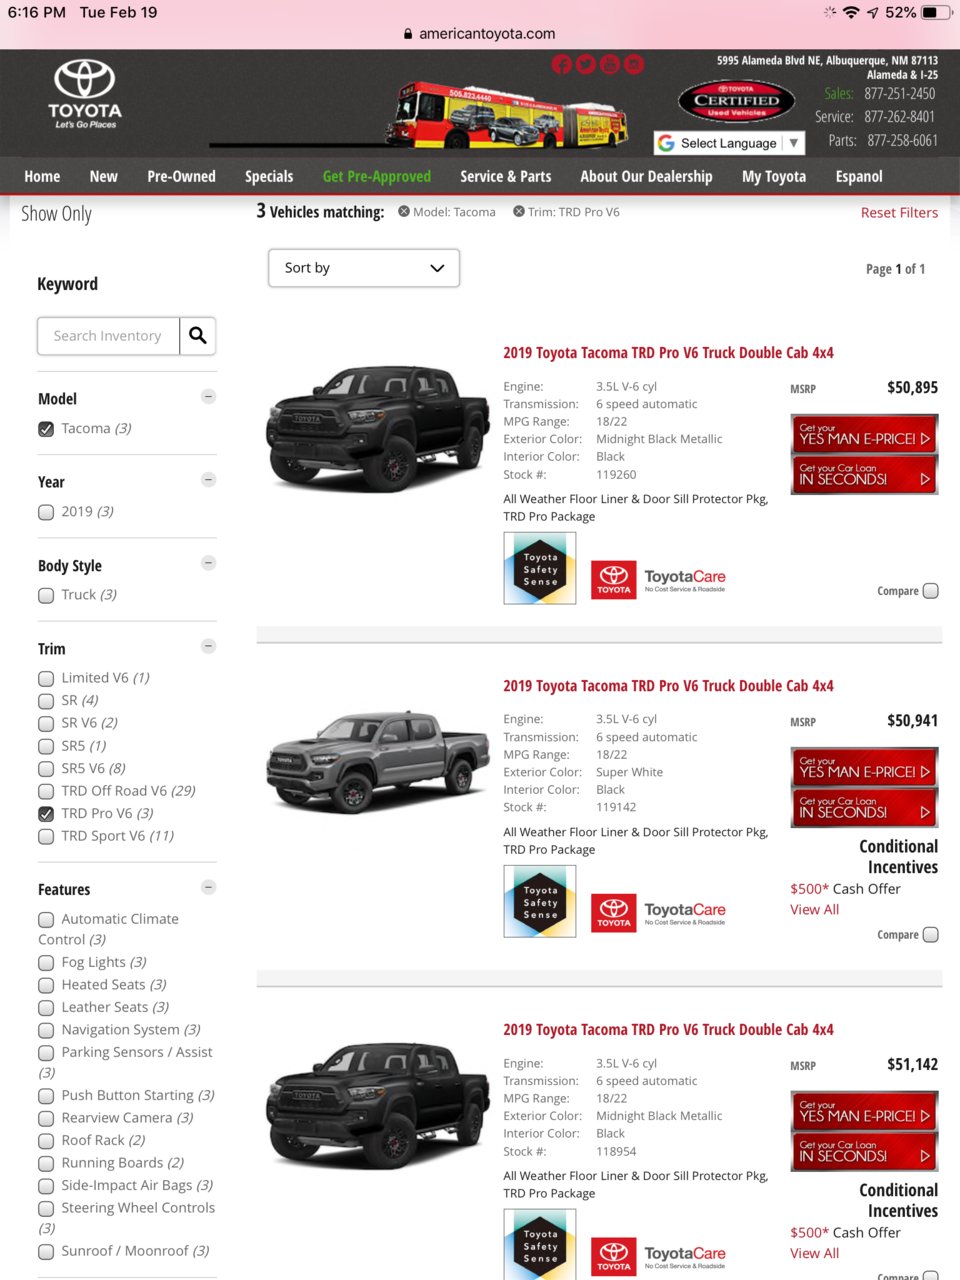This screenshot has height=1280, width=960.
Task: Check the TRD Sport V6 checkbox
Action: coord(46,836)
